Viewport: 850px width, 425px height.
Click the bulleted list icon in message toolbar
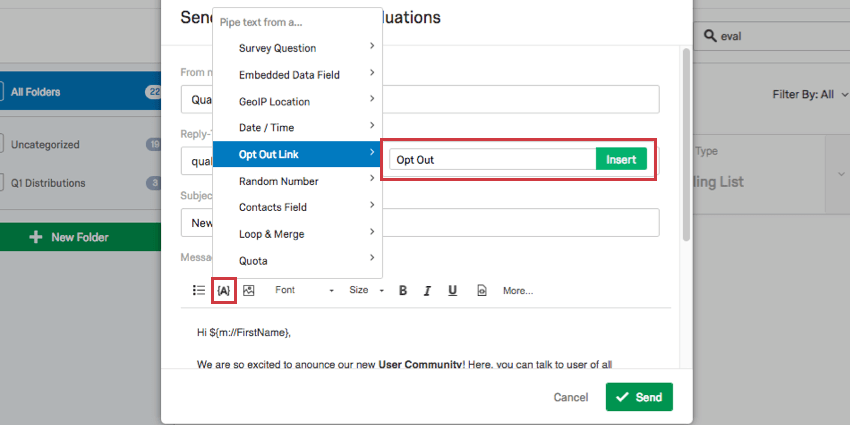tap(198, 290)
